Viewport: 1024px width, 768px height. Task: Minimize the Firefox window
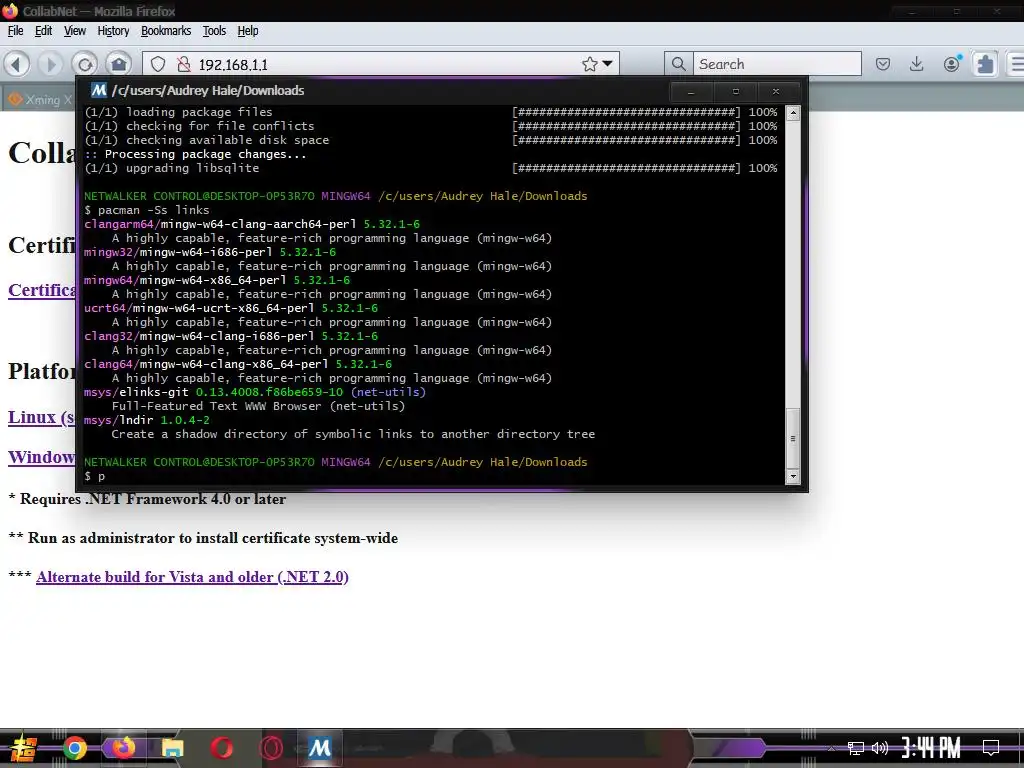tap(912, 11)
